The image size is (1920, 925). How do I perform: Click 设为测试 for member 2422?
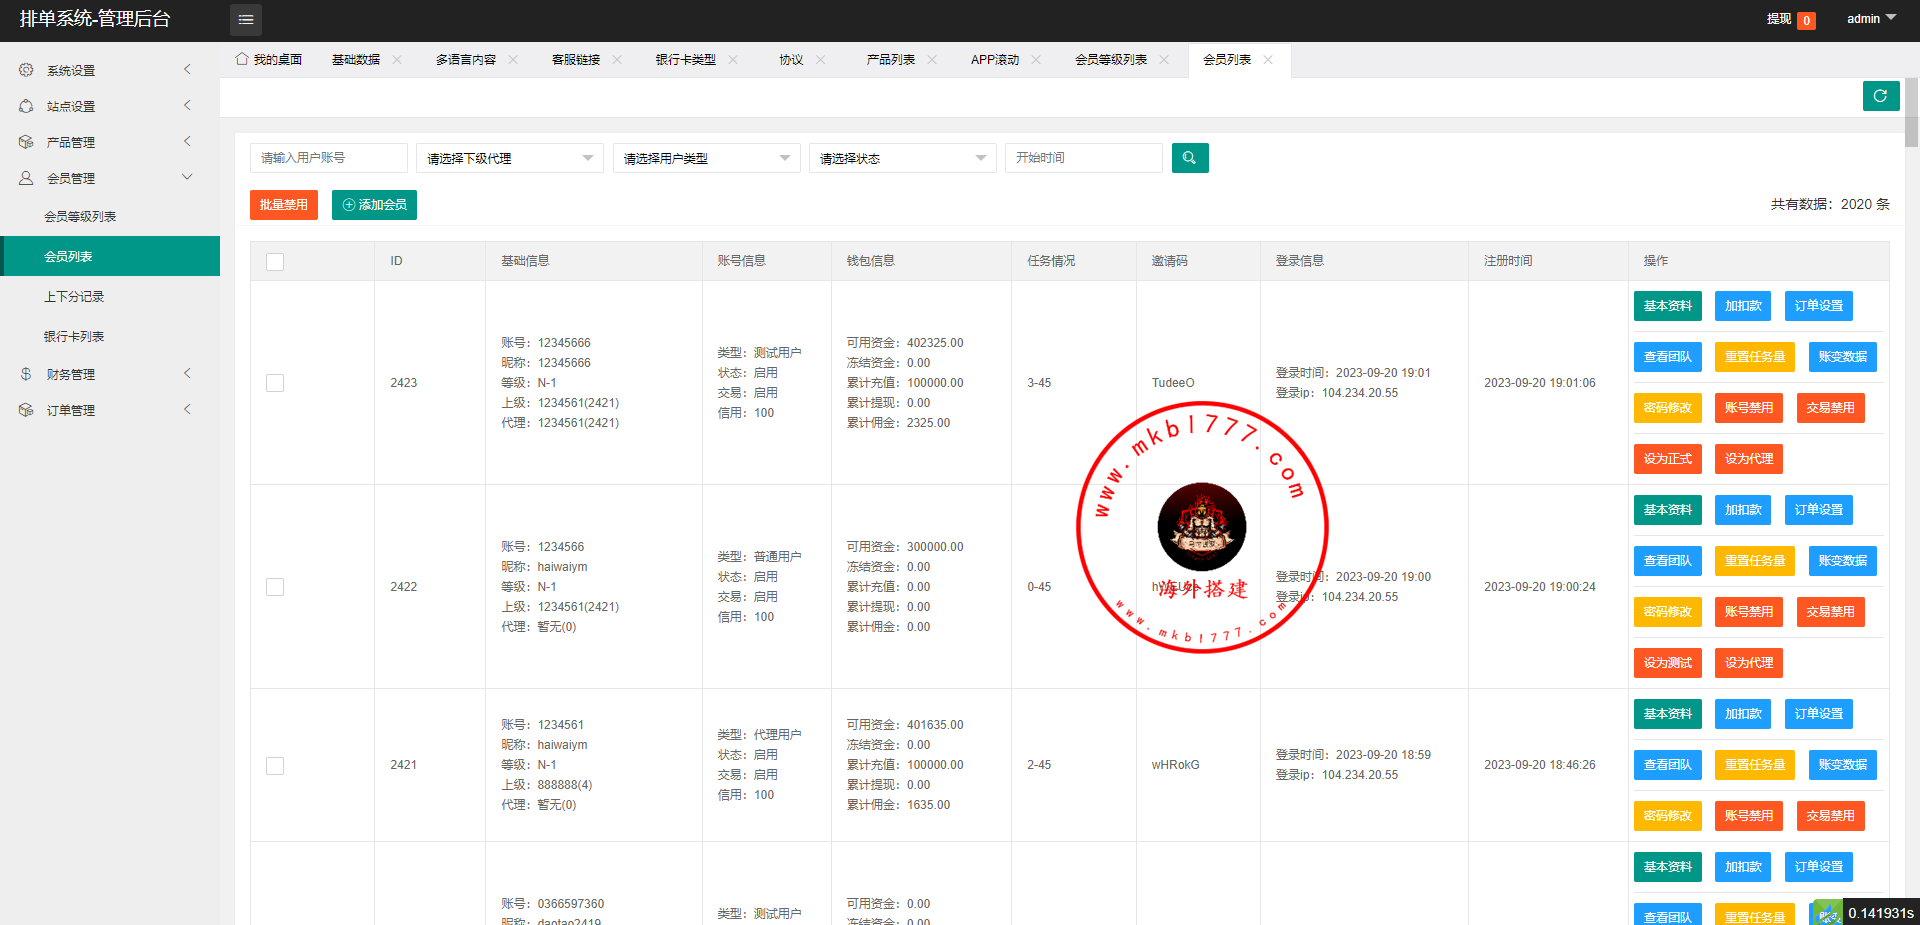point(1668,663)
